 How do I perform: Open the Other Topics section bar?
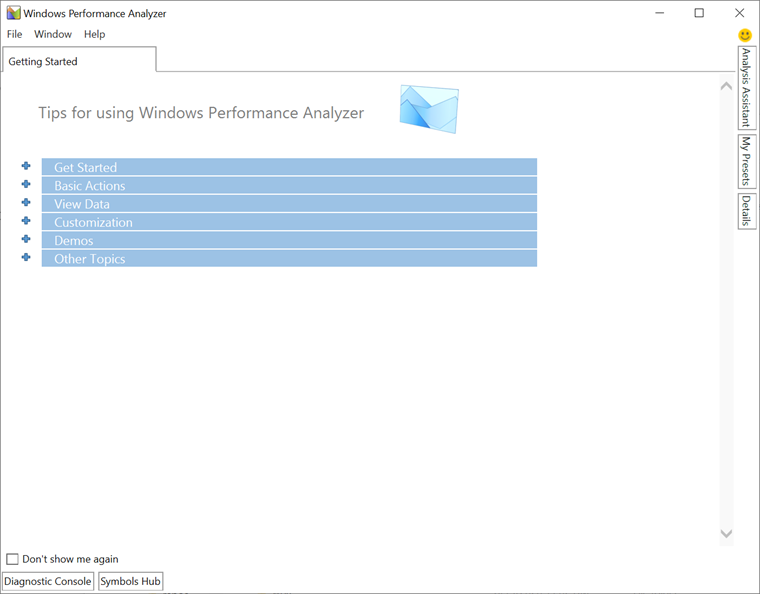click(289, 258)
